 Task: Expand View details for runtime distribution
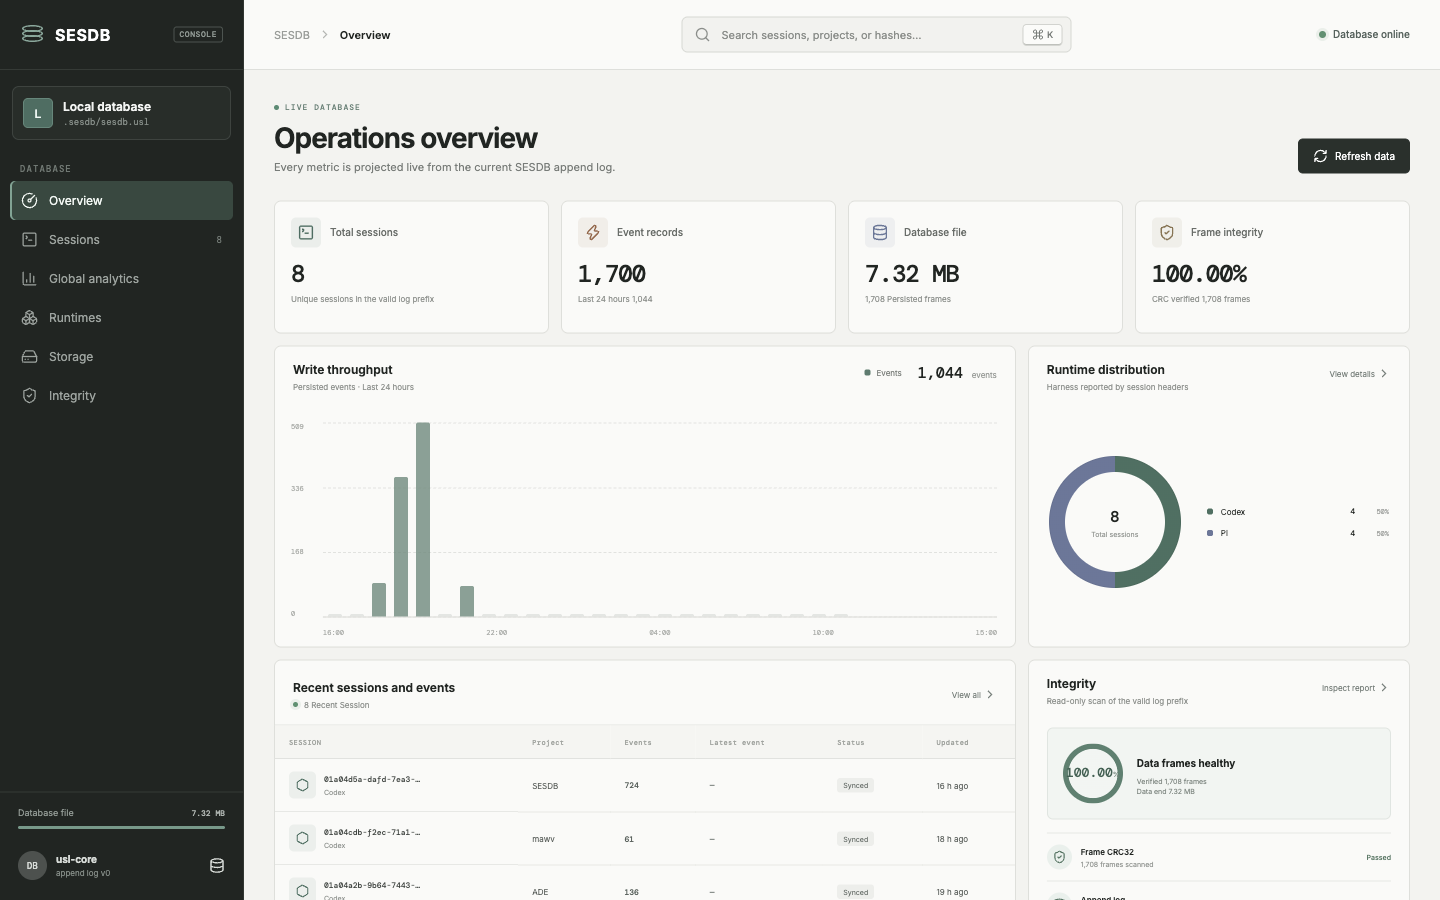[x=1359, y=374]
